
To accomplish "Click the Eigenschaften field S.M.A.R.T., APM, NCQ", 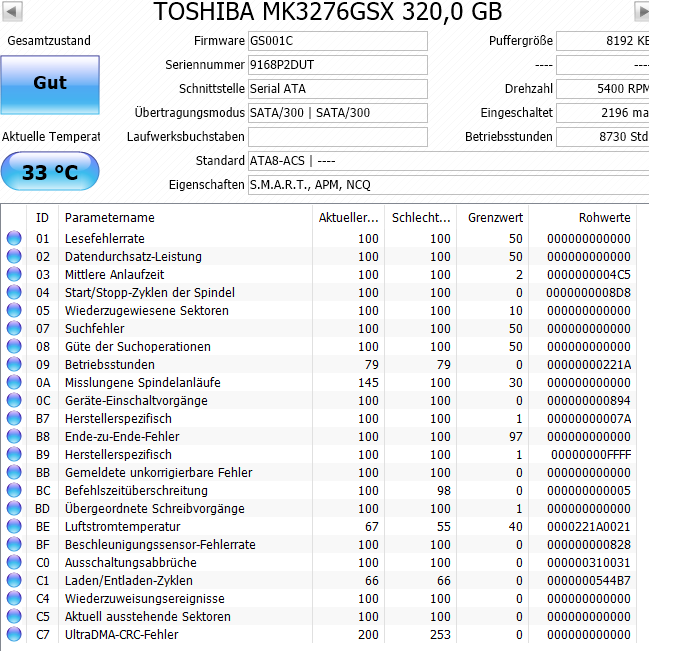I will click(448, 185).
